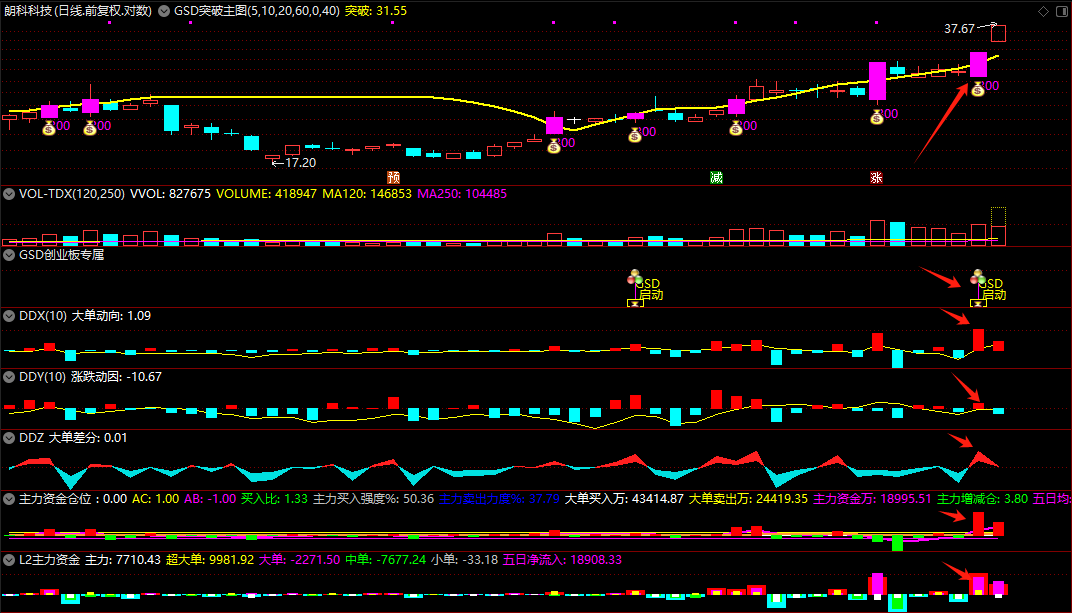Open the VOL-TDX indicator dropdown arrow
This screenshot has height=613, width=1072.
(9, 194)
